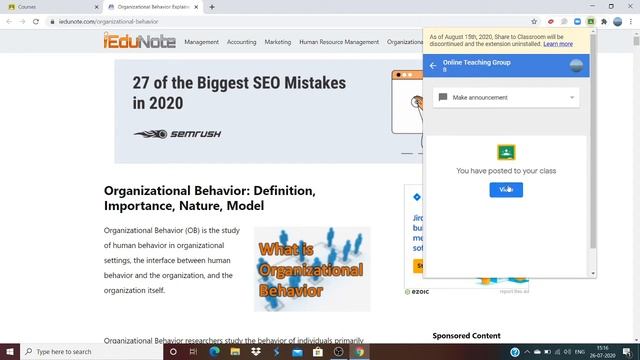Image resolution: width=640 pixels, height=360 pixels.
Task: Click the popup's vertical scrollbar thumb
Action: click(x=593, y=141)
